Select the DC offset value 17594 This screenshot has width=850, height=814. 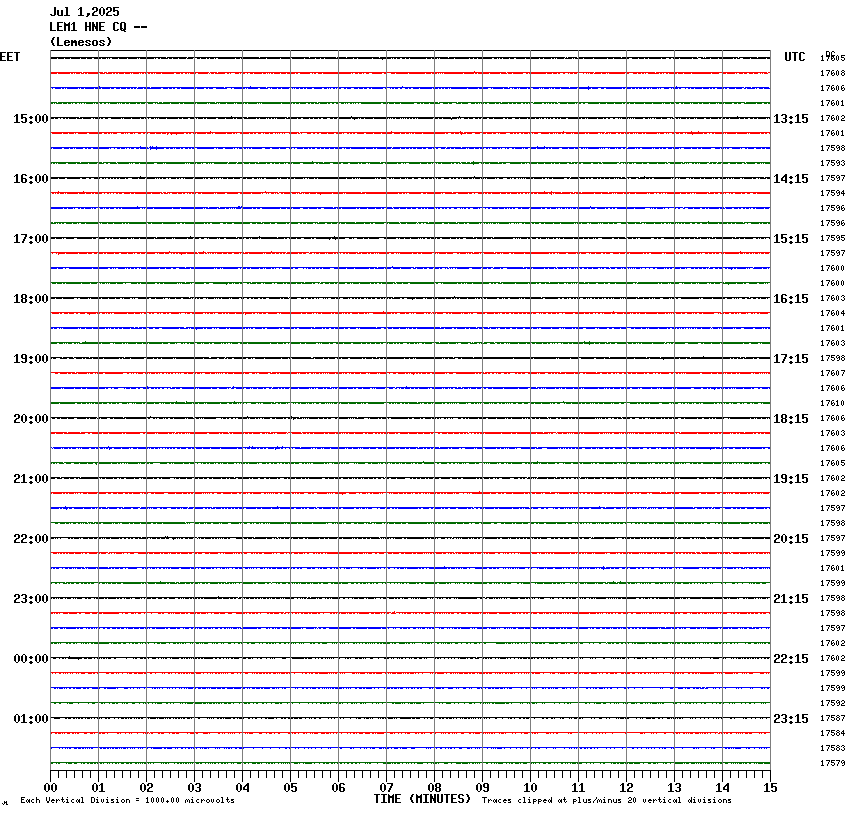click(833, 193)
